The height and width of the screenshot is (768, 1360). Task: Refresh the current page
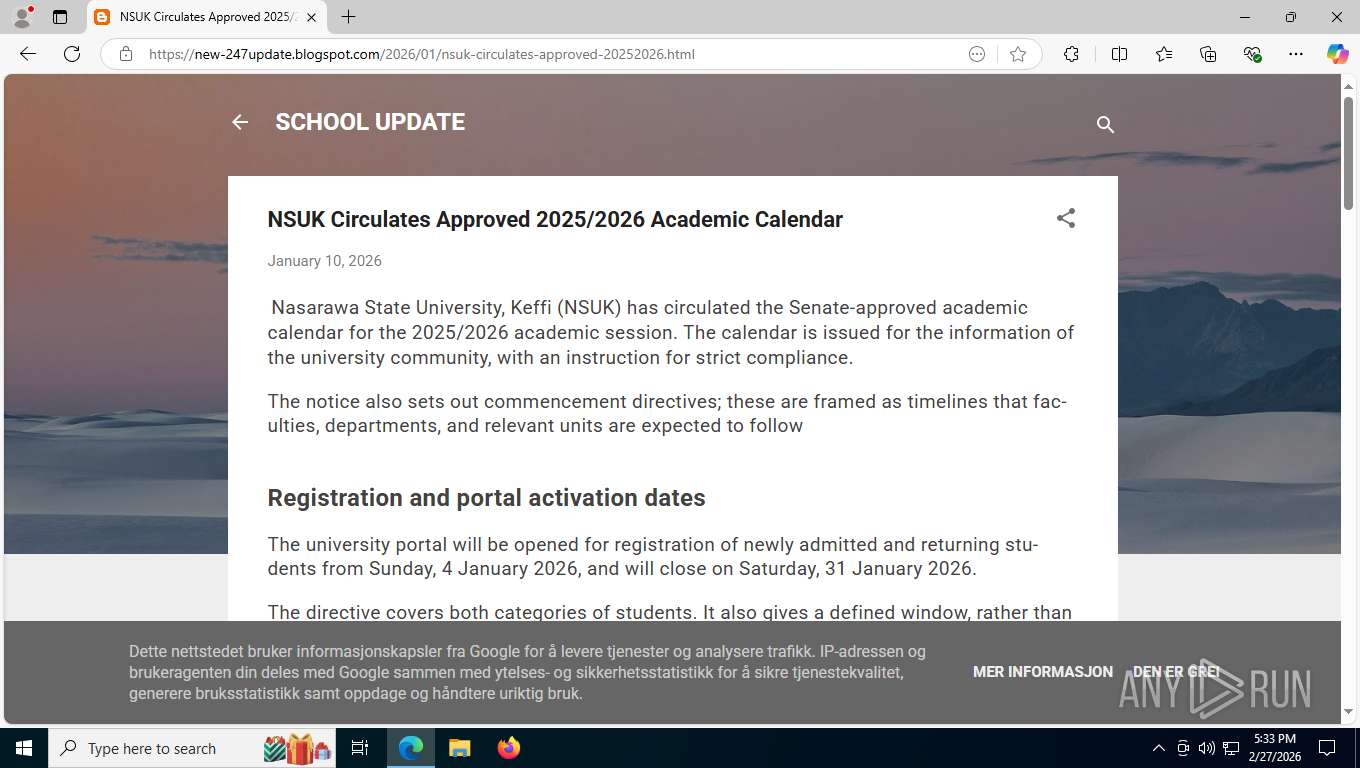72,54
